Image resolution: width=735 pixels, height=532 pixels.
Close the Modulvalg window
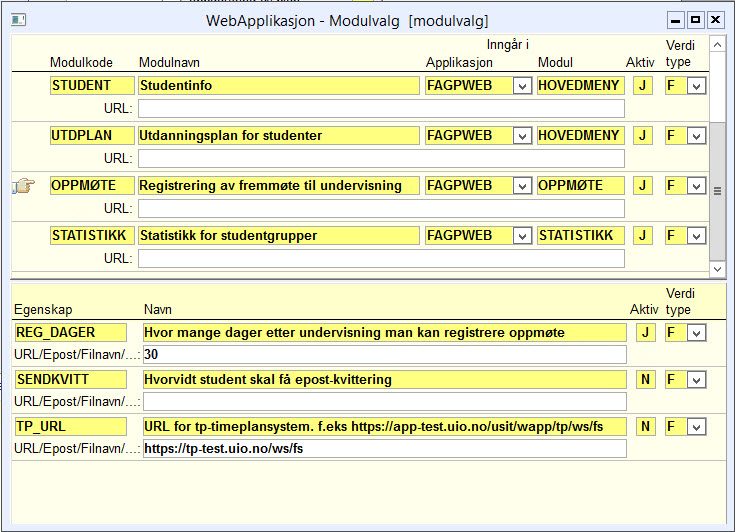pyautogui.click(x=716, y=20)
